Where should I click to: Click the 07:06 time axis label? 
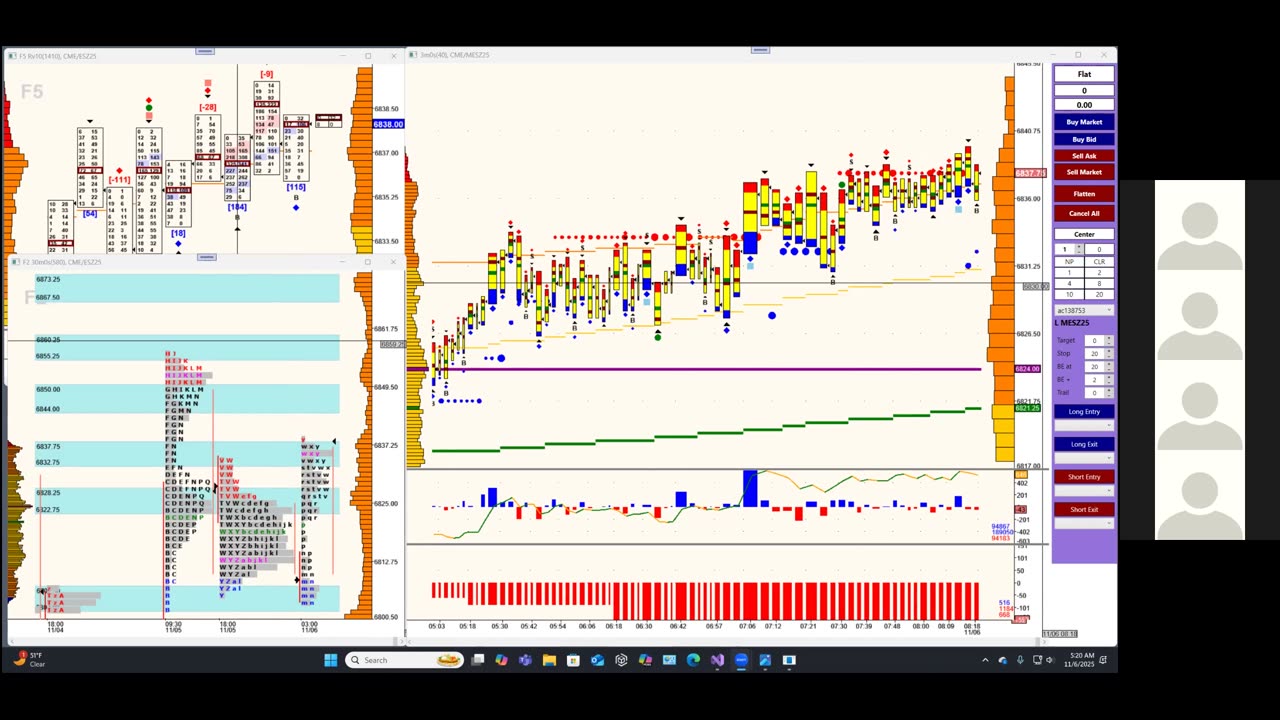(x=747, y=626)
